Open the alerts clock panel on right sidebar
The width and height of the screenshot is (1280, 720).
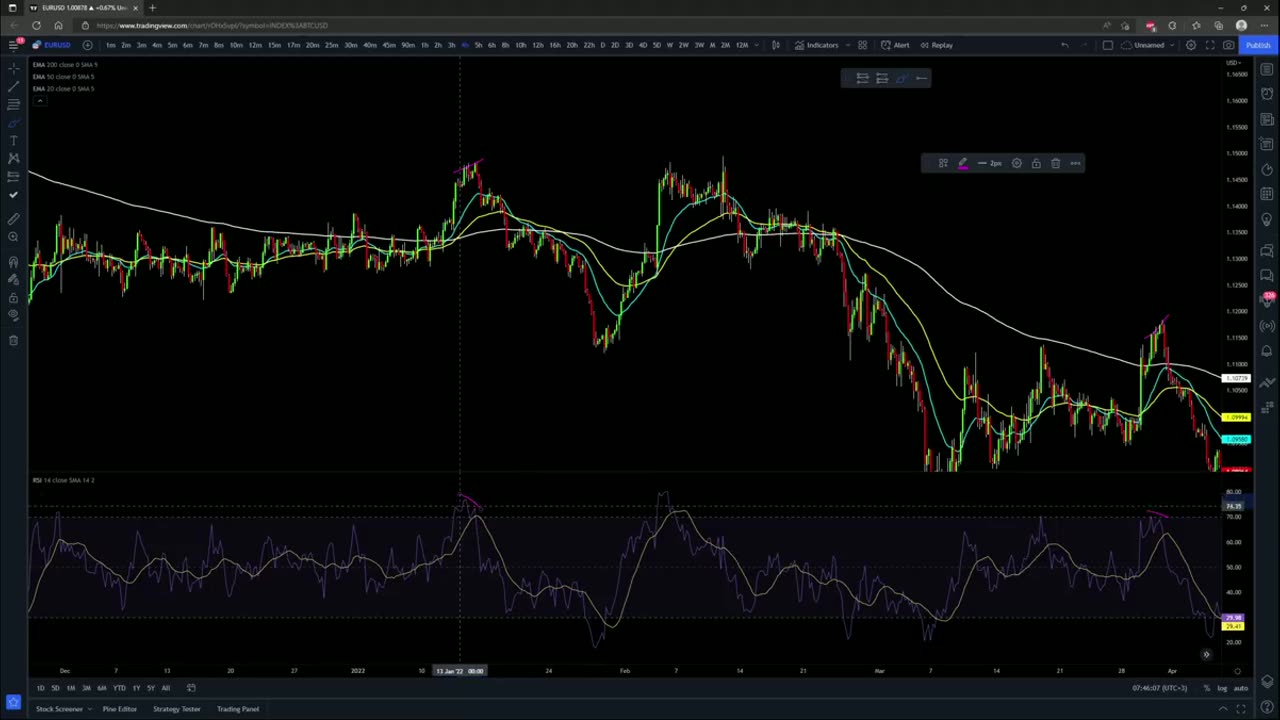coord(1267,93)
